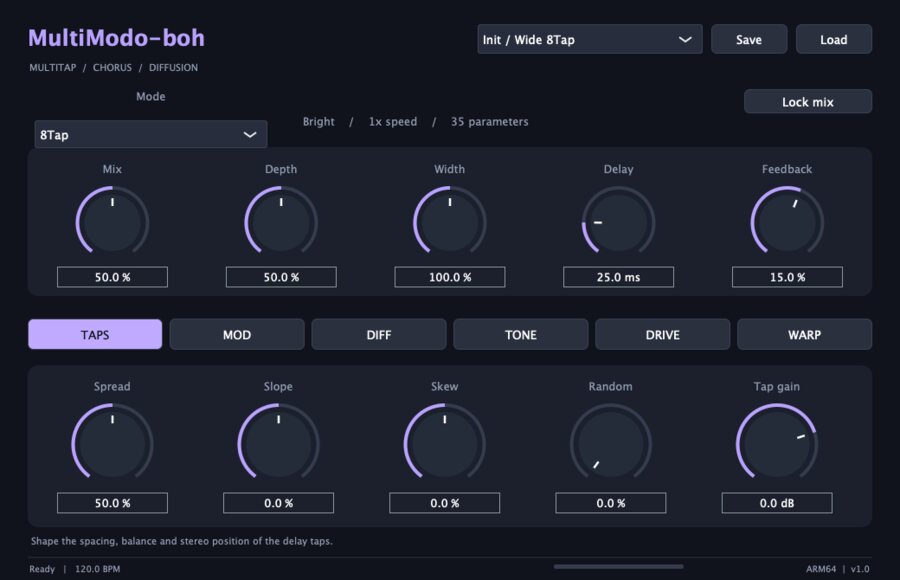
Task: Click the Depth knob
Action: (281, 221)
